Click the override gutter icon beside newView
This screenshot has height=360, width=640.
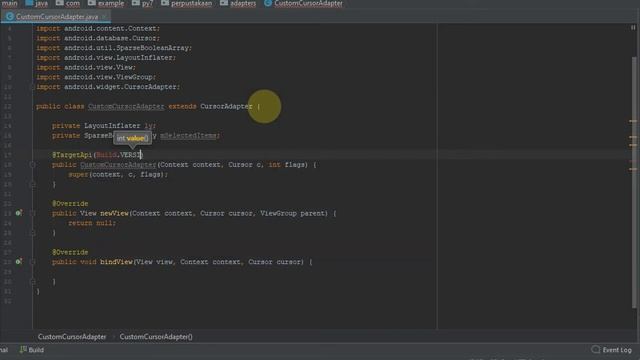pyautogui.click(x=19, y=213)
